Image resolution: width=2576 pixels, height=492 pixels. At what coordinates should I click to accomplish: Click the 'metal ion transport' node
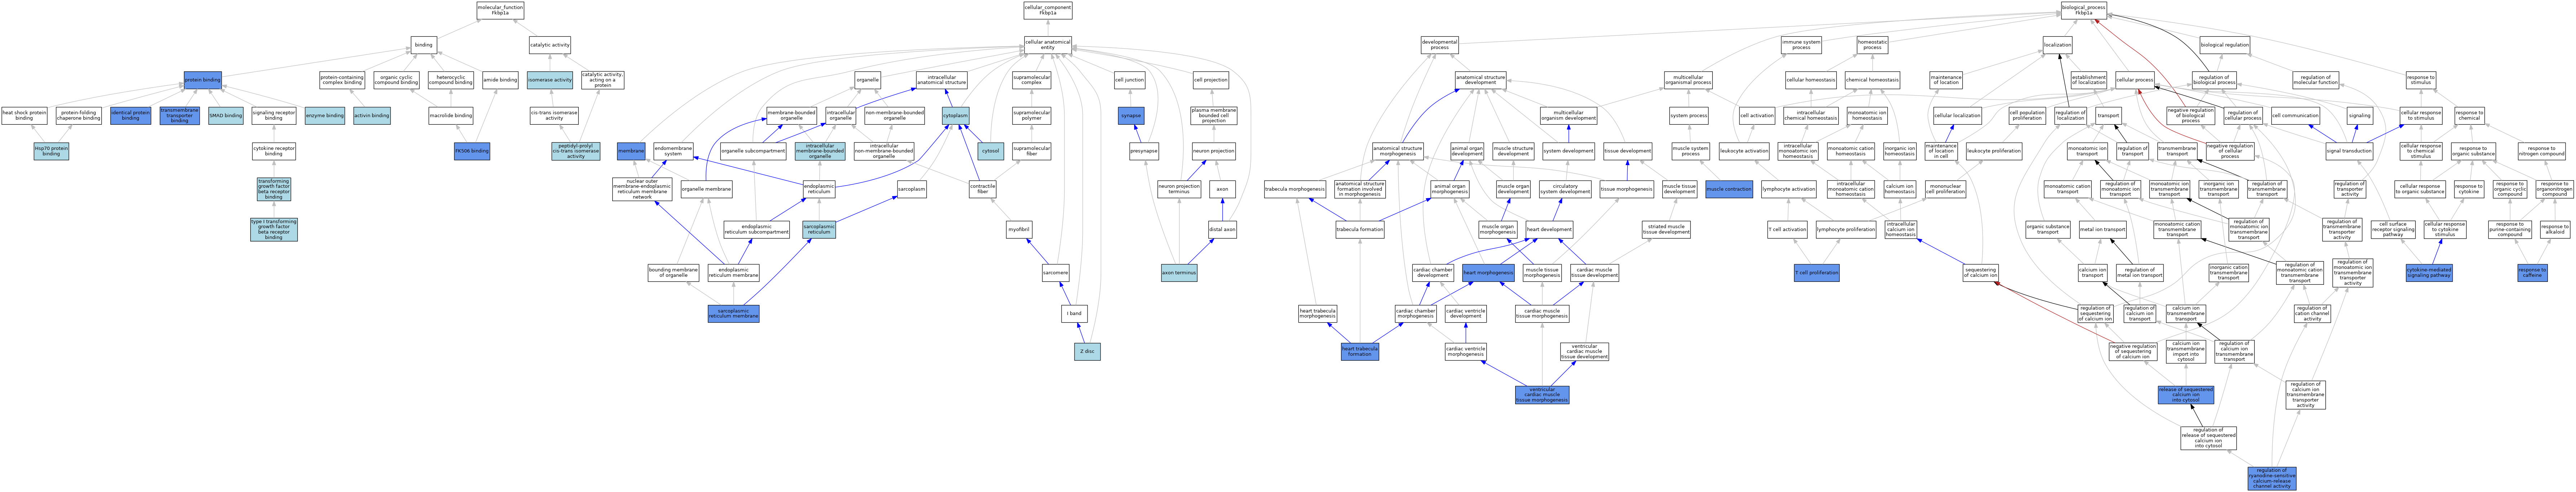click(2102, 230)
